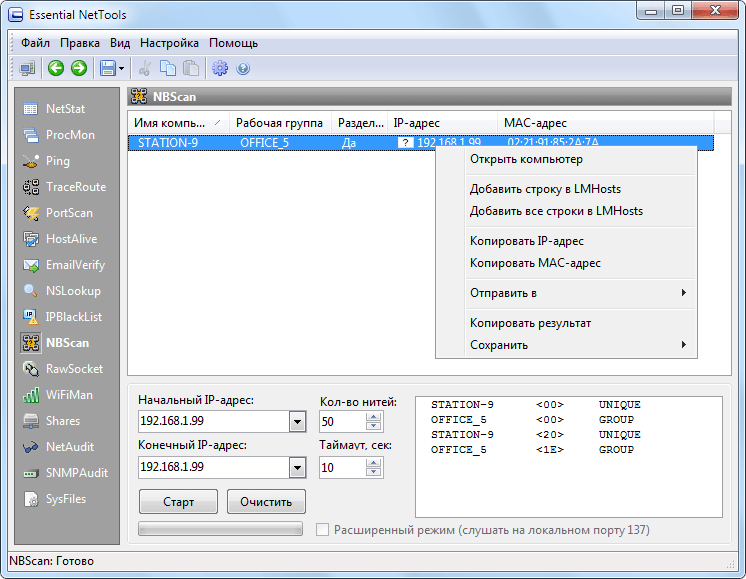The width and height of the screenshot is (746, 579).
Task: Select the Ping tool
Action: [46, 161]
